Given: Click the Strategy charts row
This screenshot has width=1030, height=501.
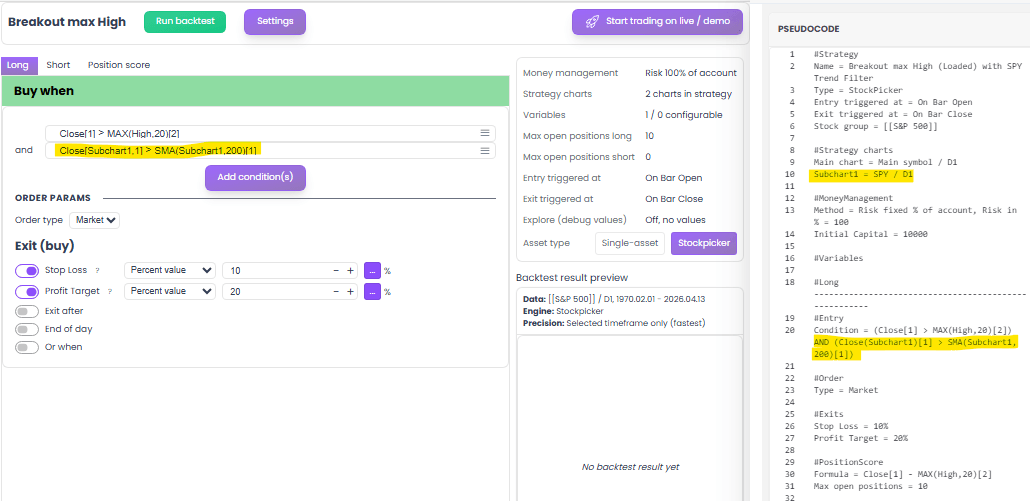Looking at the screenshot, I should coord(630,94).
